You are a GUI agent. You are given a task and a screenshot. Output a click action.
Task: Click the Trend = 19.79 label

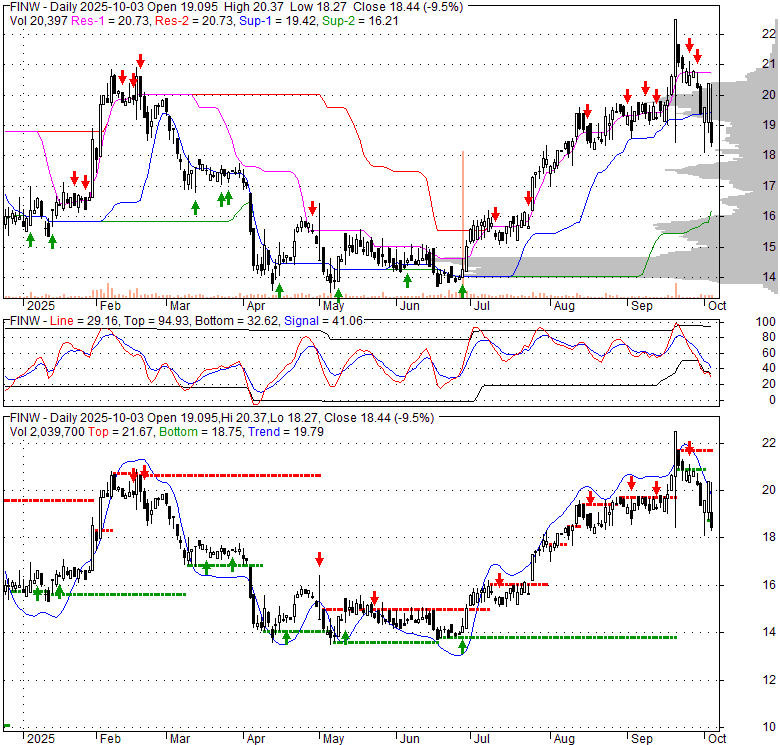[x=286, y=432]
